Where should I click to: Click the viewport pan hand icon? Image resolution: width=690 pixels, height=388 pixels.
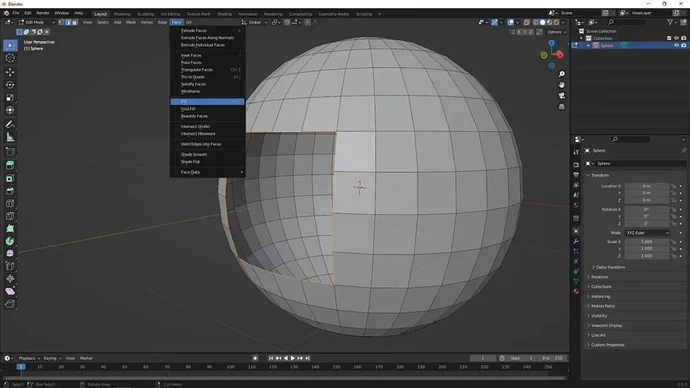pos(562,85)
